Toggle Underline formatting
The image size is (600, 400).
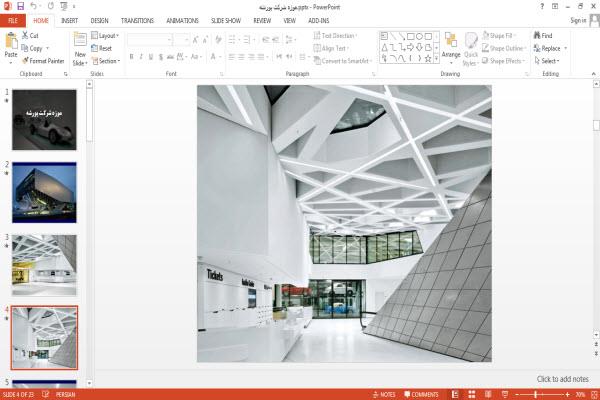tap(151, 57)
